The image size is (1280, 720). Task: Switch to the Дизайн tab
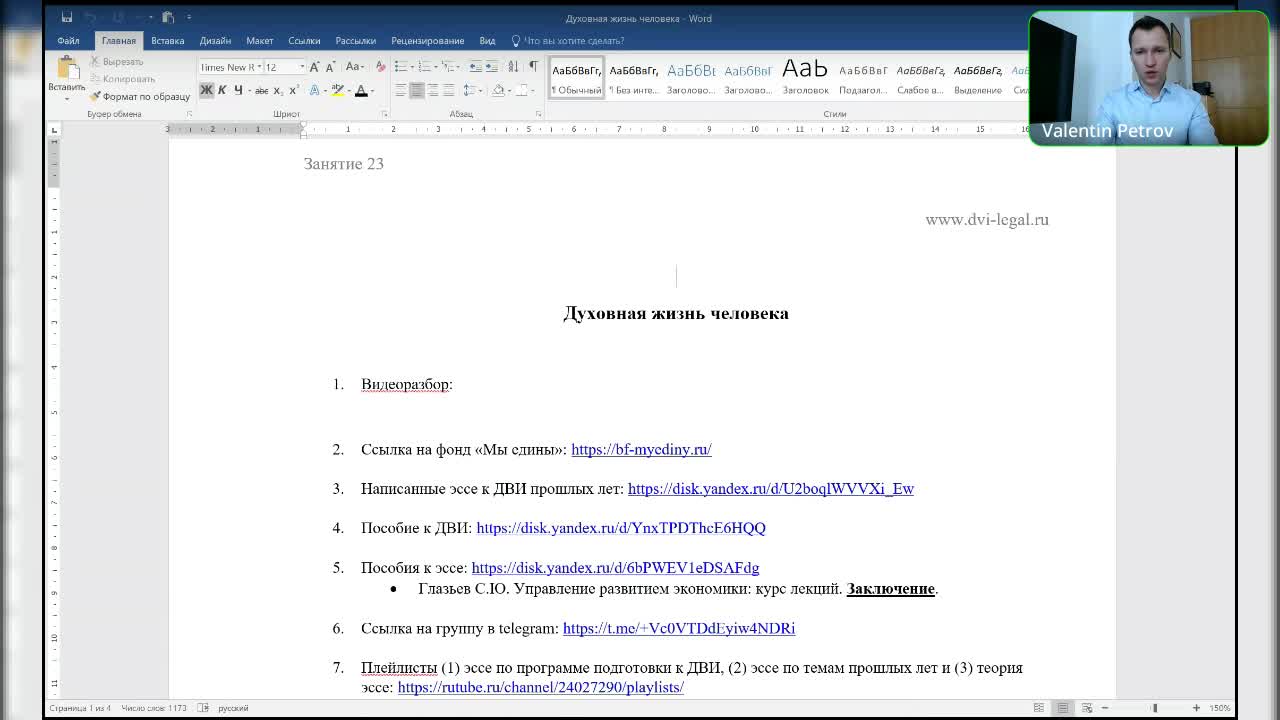pyautogui.click(x=215, y=41)
